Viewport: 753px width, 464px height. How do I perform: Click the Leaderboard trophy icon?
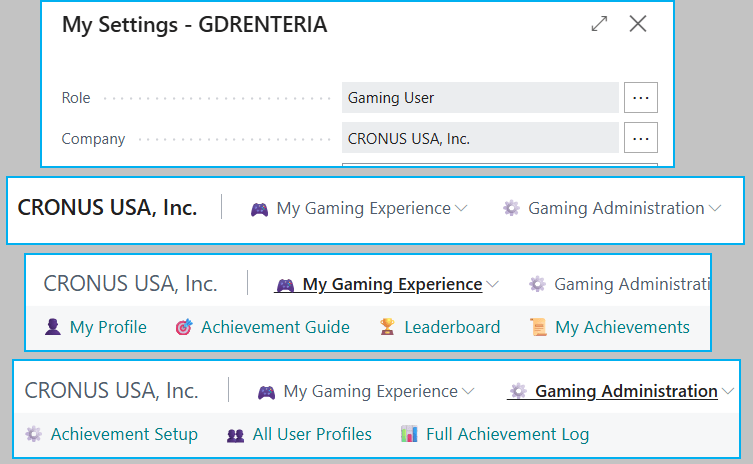[x=387, y=327]
